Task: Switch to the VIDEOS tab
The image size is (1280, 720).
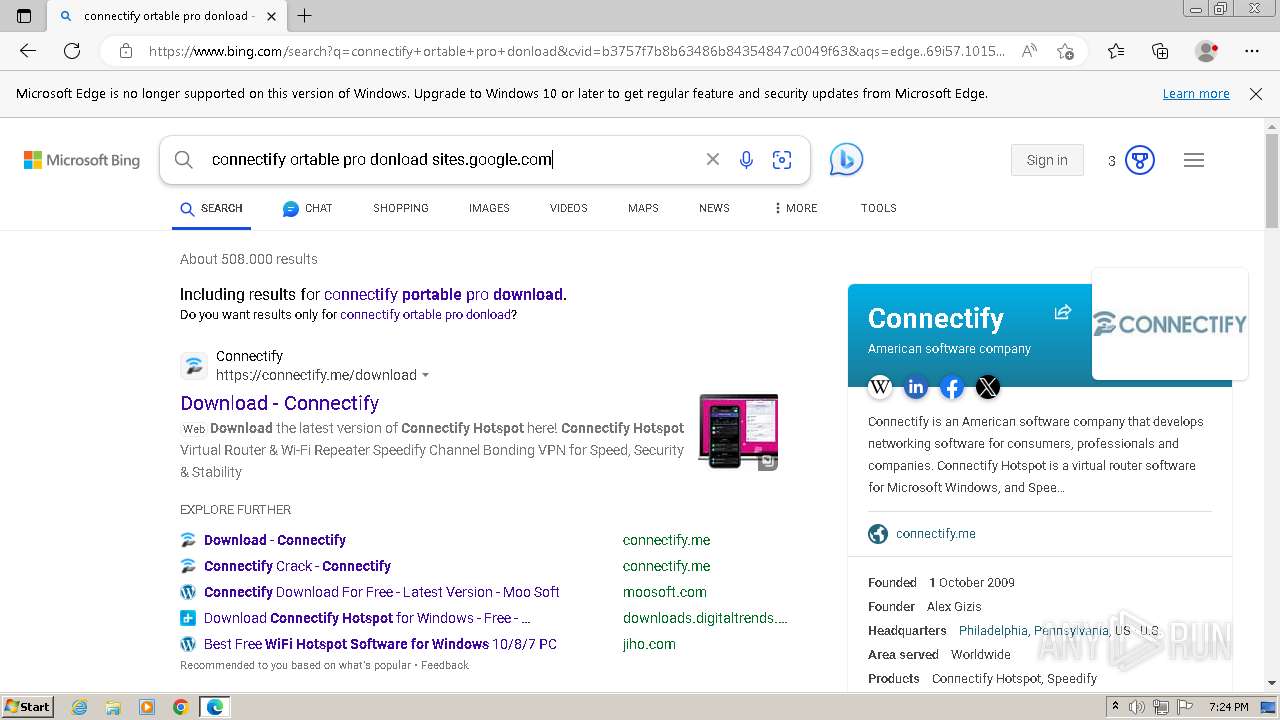Action: click(569, 208)
